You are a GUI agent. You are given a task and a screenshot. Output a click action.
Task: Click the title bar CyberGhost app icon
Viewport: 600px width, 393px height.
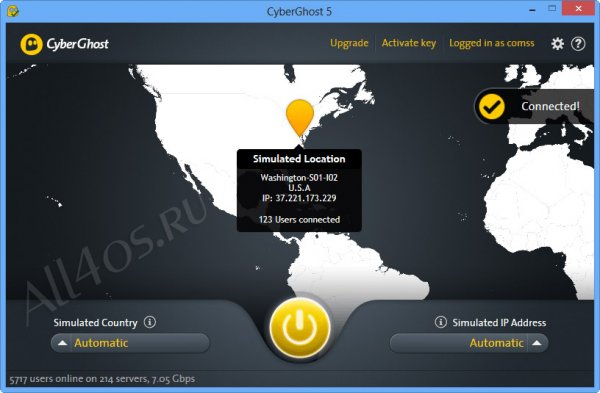pos(13,11)
